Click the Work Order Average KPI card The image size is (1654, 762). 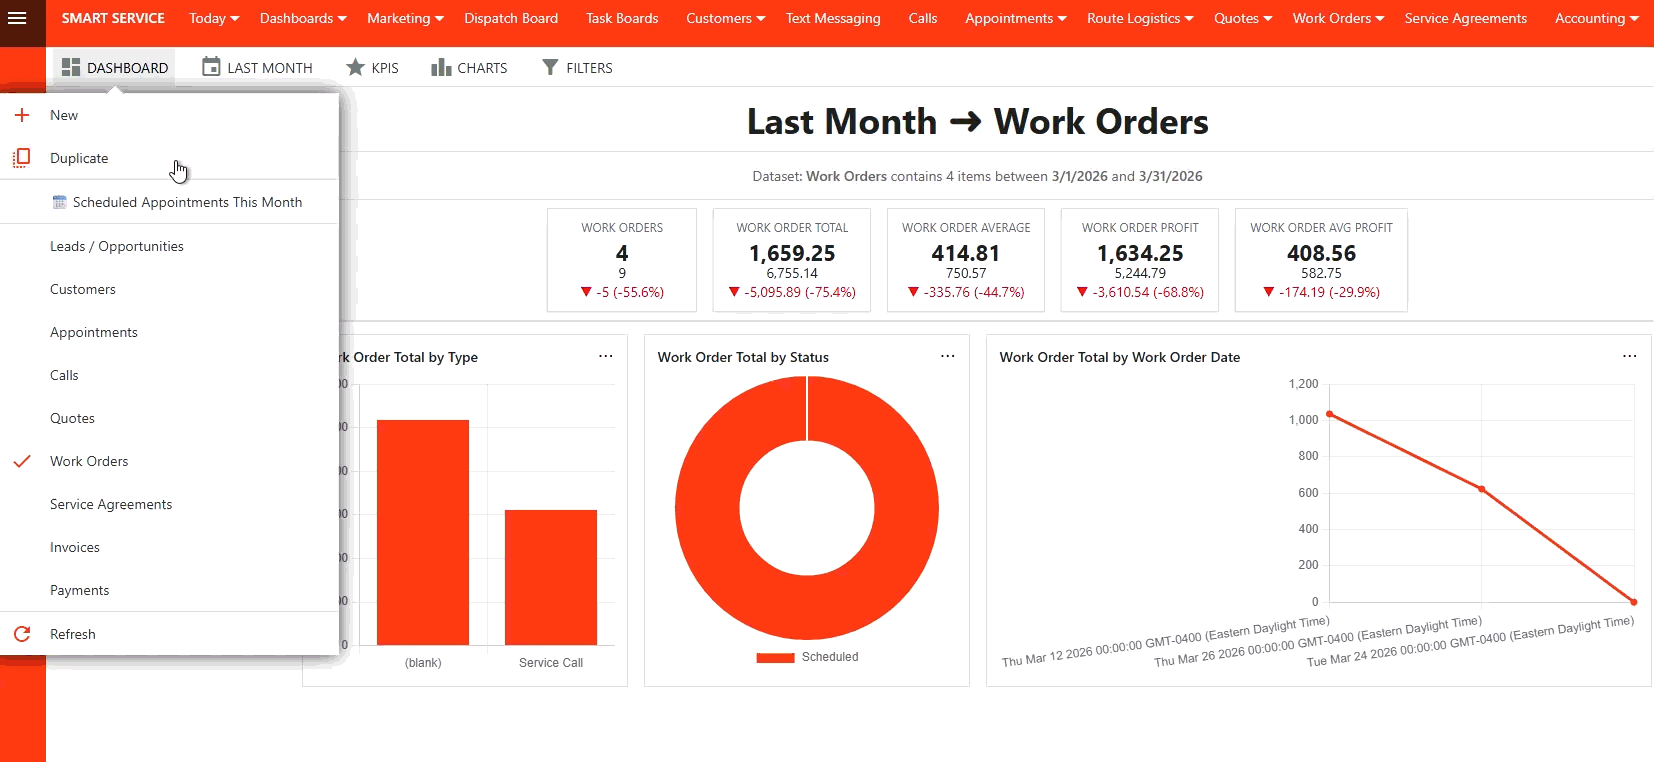coord(966,260)
